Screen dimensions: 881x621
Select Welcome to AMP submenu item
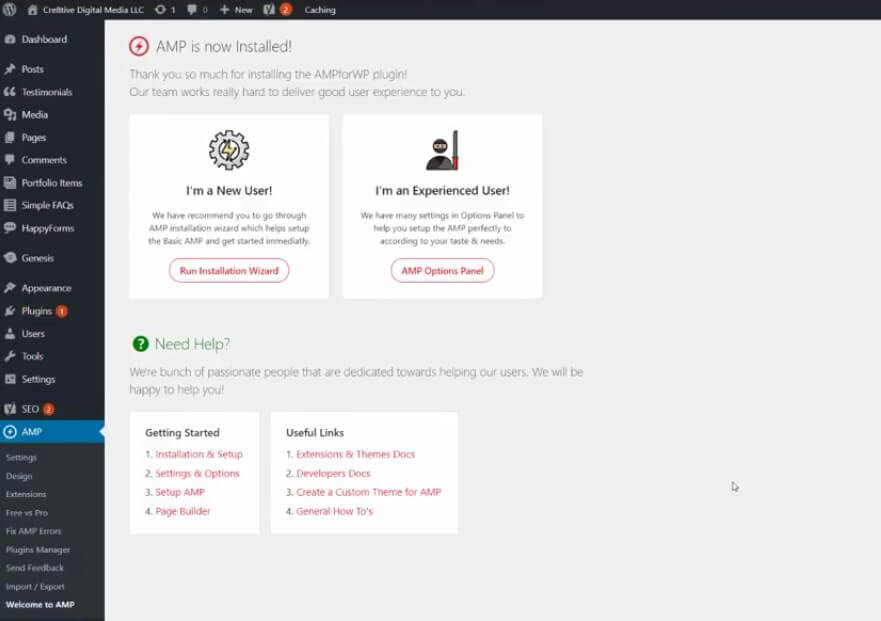[40, 605]
